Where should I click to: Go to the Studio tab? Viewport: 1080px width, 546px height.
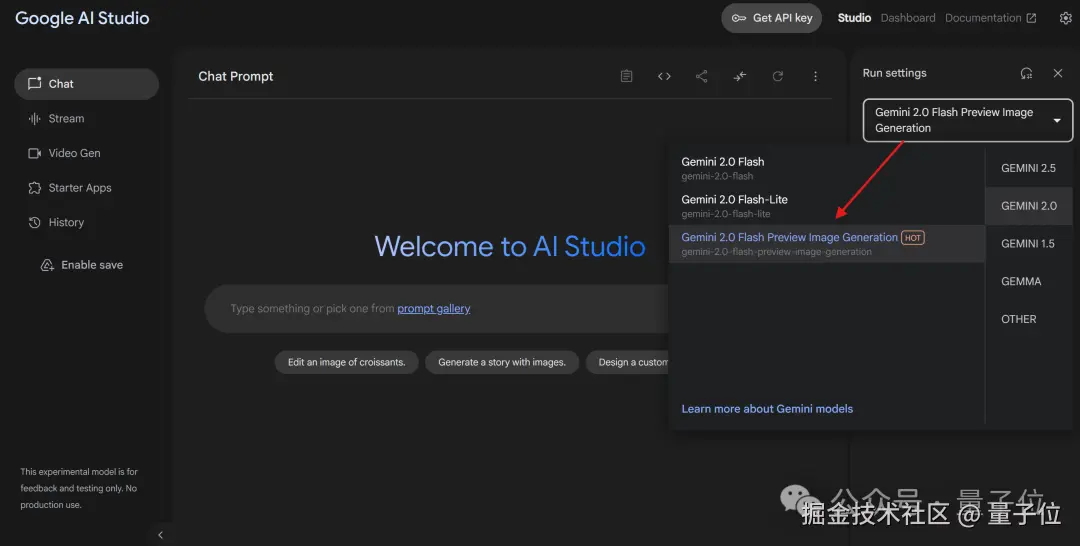click(x=854, y=18)
